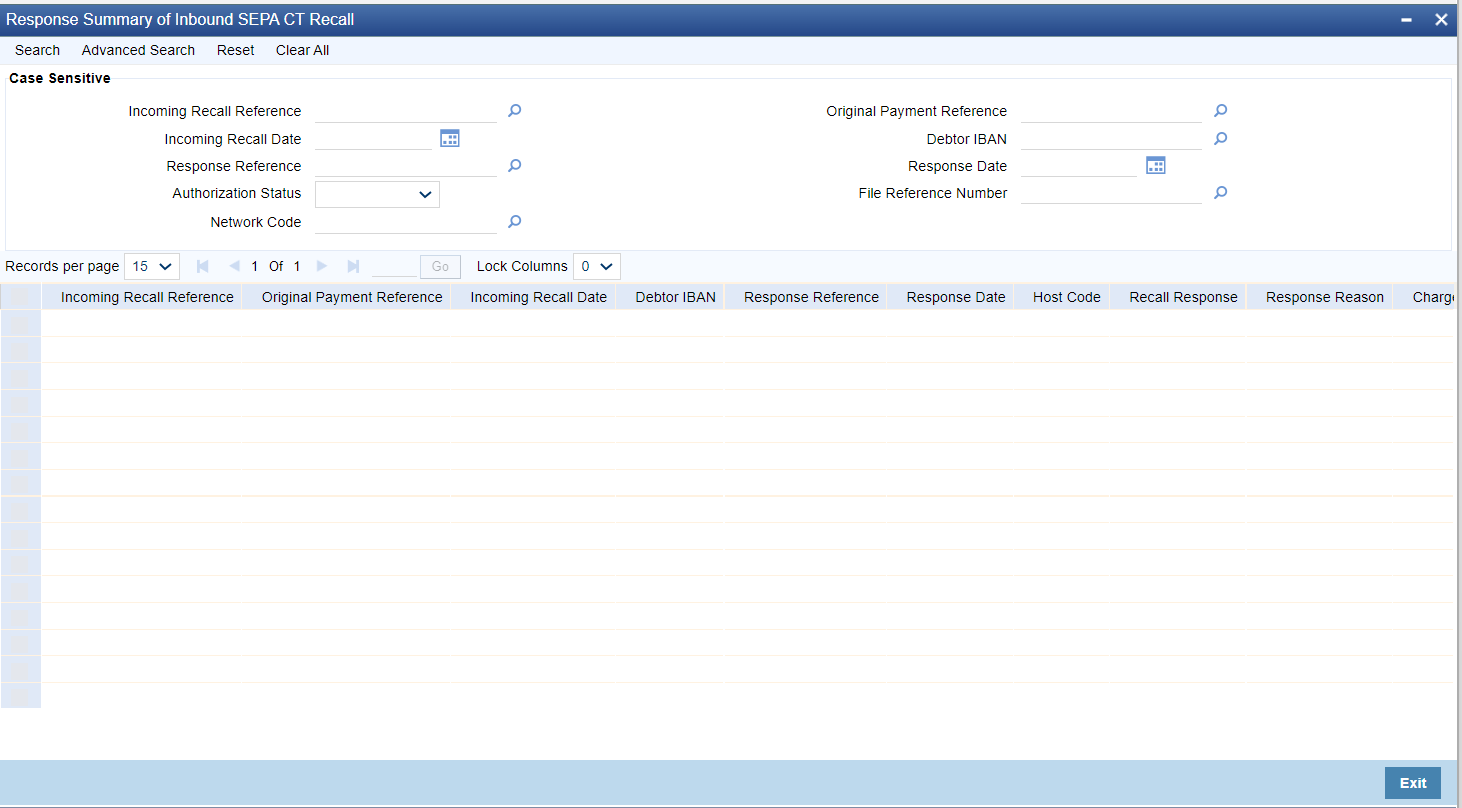Viewport: 1462px width, 808px height.
Task: Open lookup for Debtor IBAN
Action: pyautogui.click(x=1220, y=139)
